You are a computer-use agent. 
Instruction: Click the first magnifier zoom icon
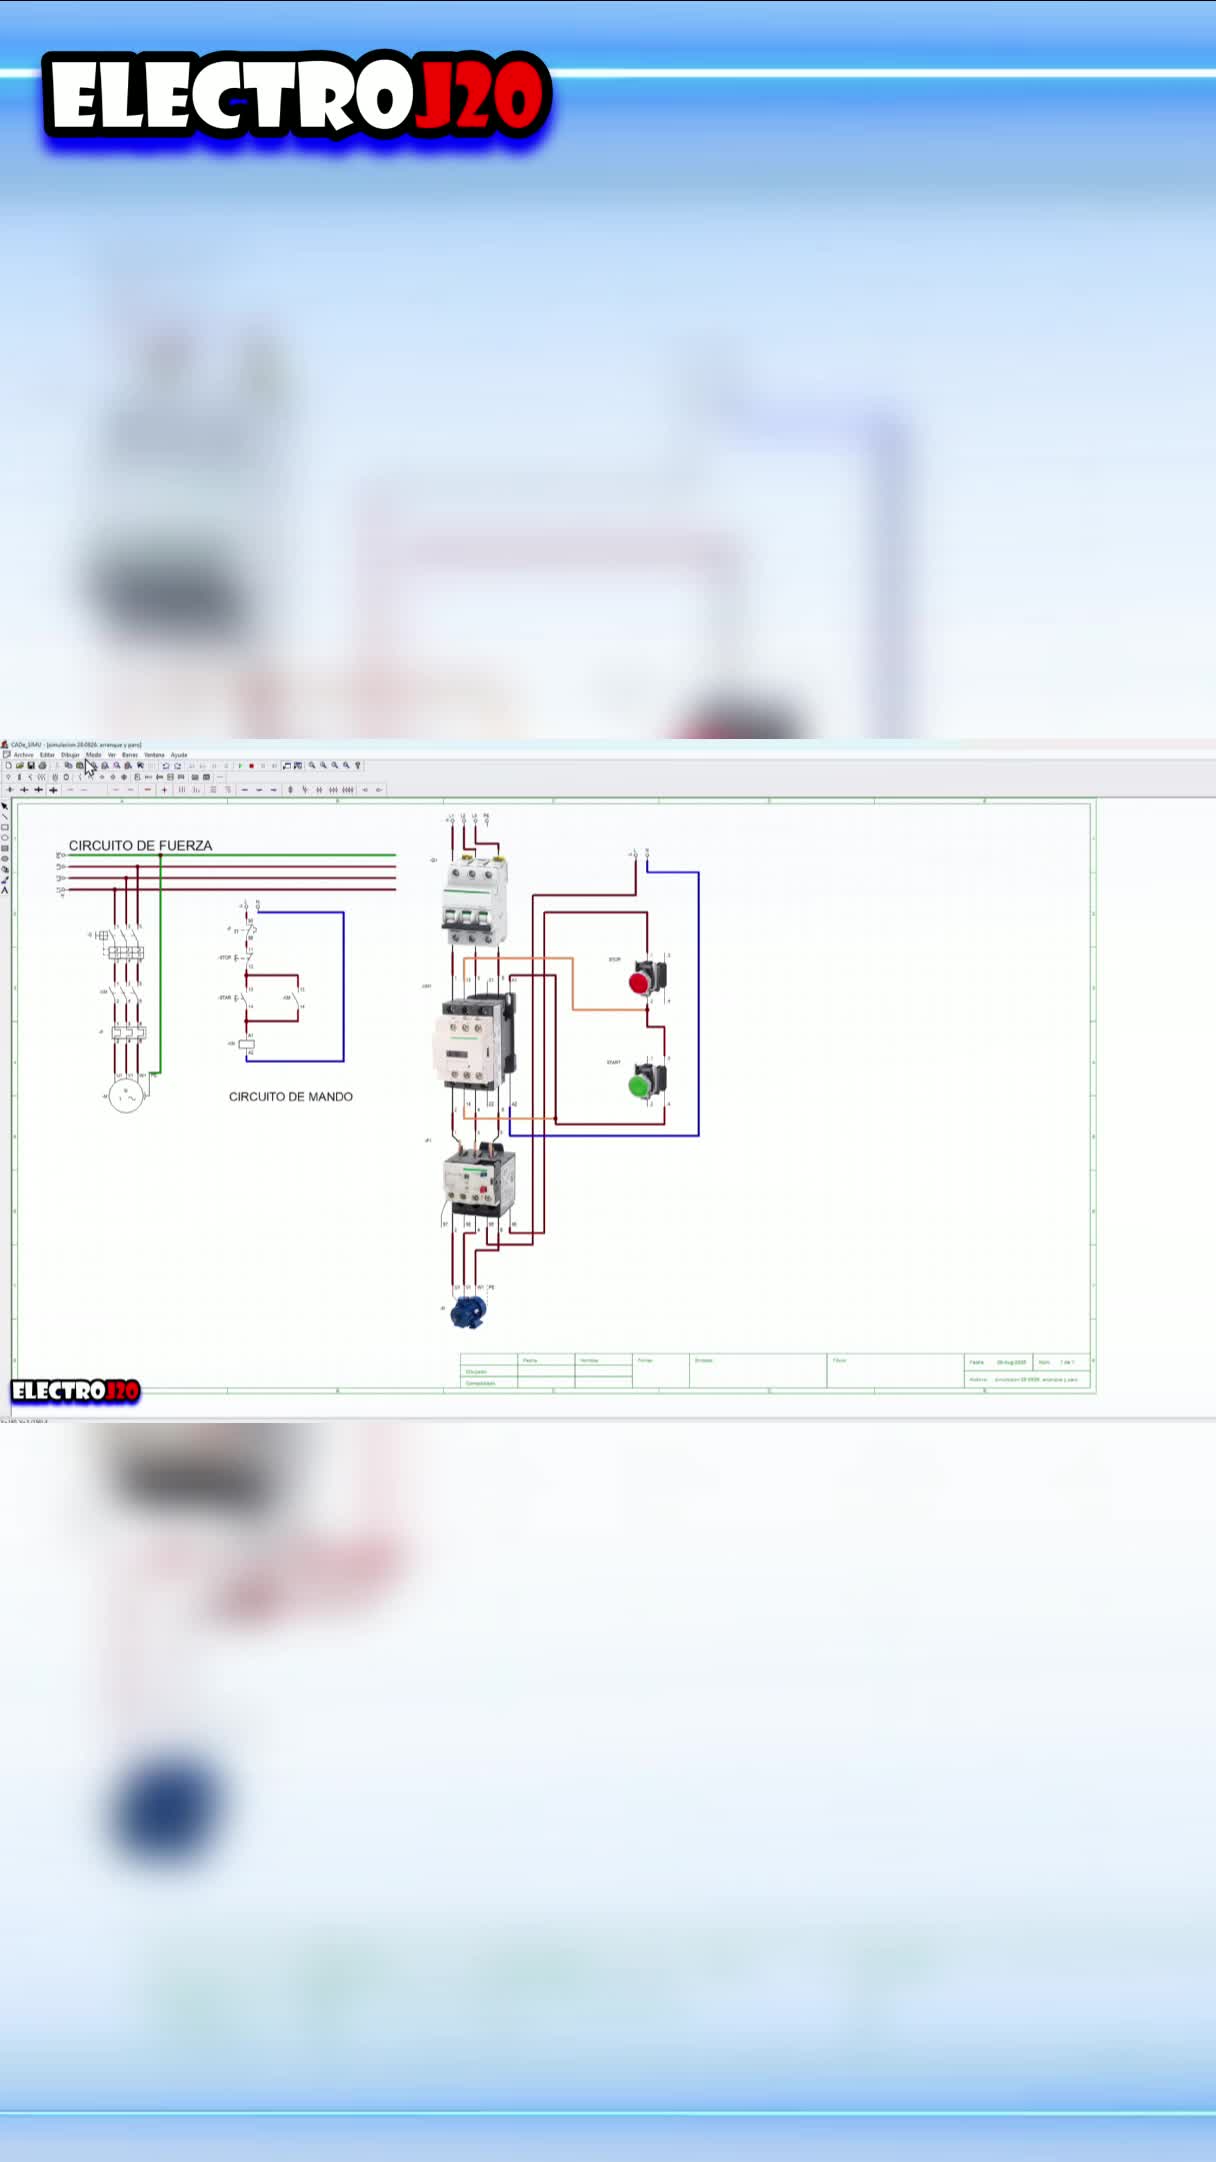[x=312, y=766]
